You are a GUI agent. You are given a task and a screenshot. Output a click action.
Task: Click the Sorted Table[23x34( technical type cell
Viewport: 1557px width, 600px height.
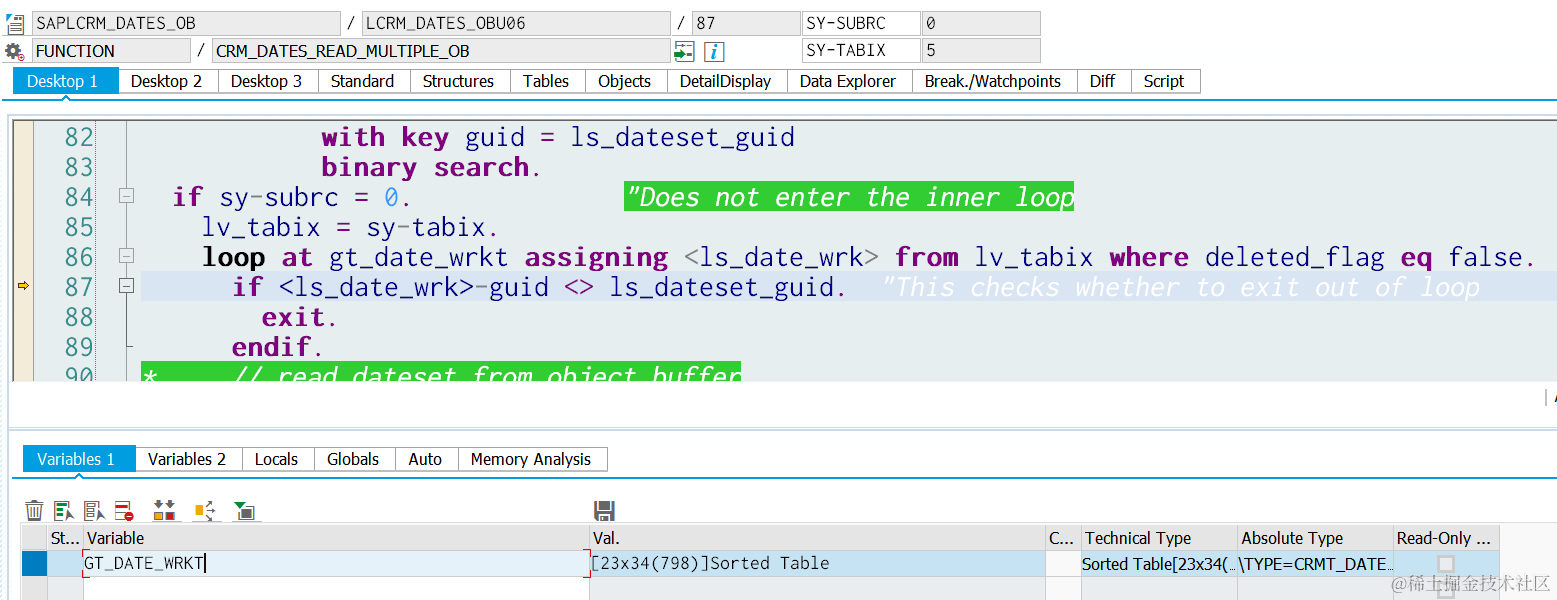(x=1160, y=564)
